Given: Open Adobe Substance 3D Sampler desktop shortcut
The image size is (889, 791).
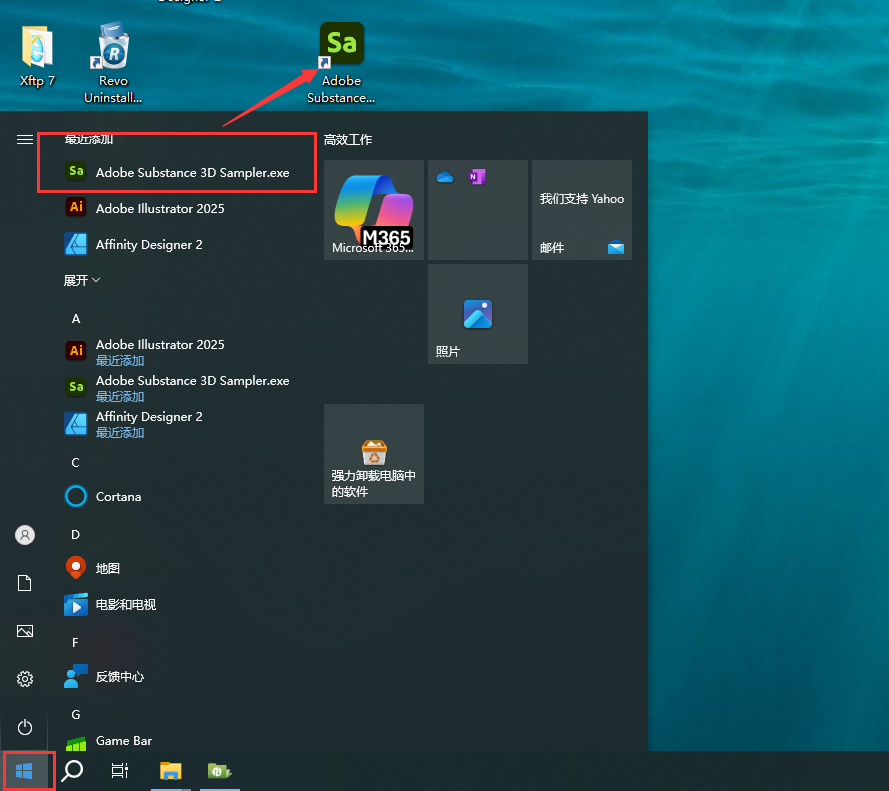Looking at the screenshot, I should tap(341, 62).
